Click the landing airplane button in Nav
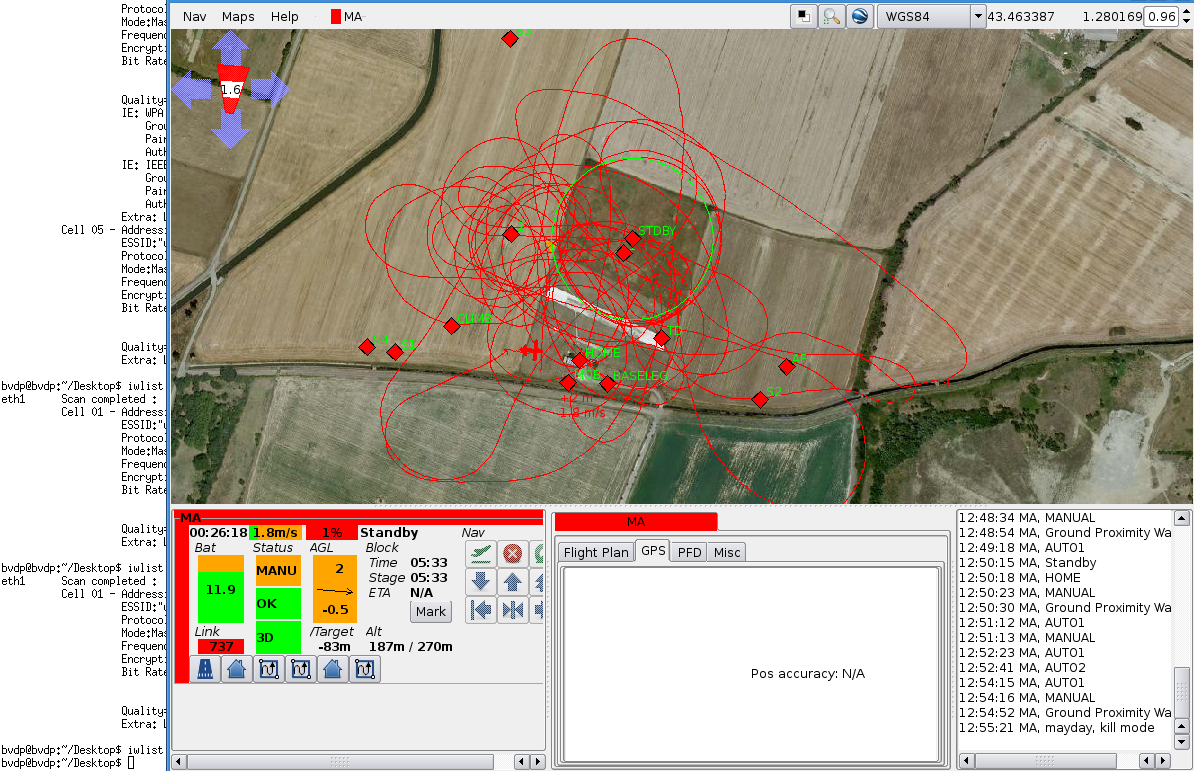 [482, 552]
